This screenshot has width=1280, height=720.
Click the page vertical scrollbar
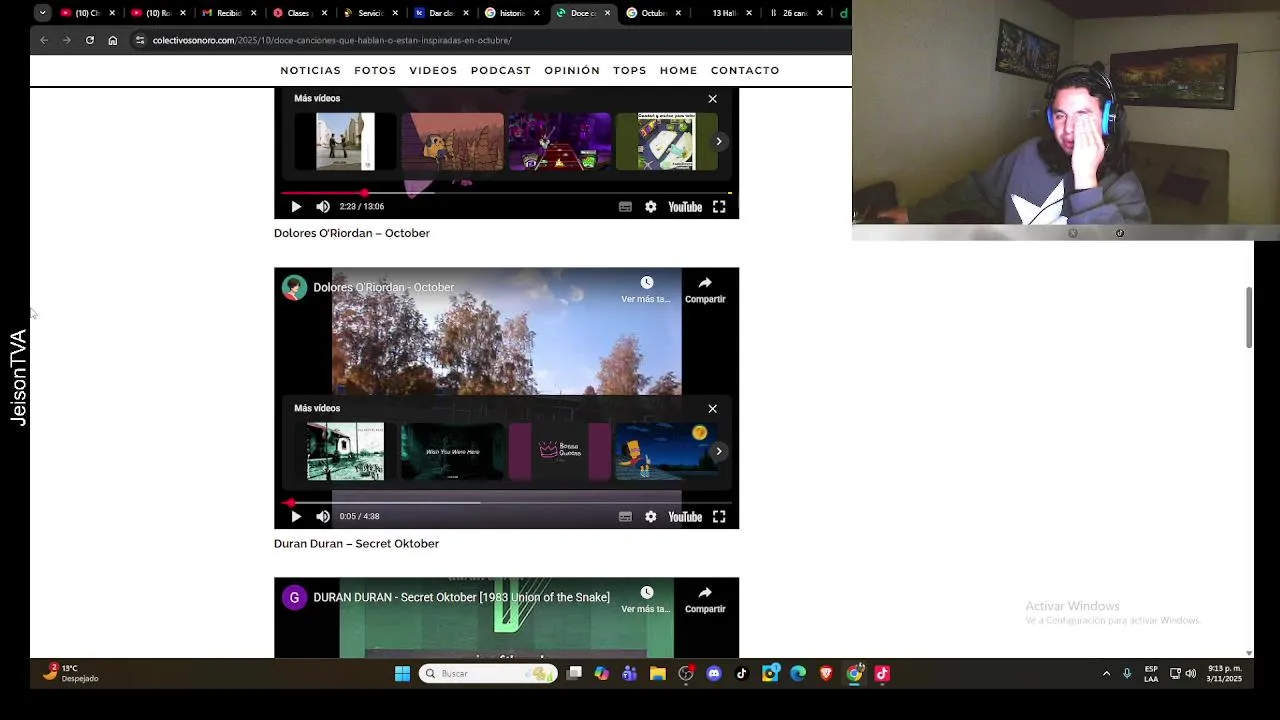point(1249,318)
